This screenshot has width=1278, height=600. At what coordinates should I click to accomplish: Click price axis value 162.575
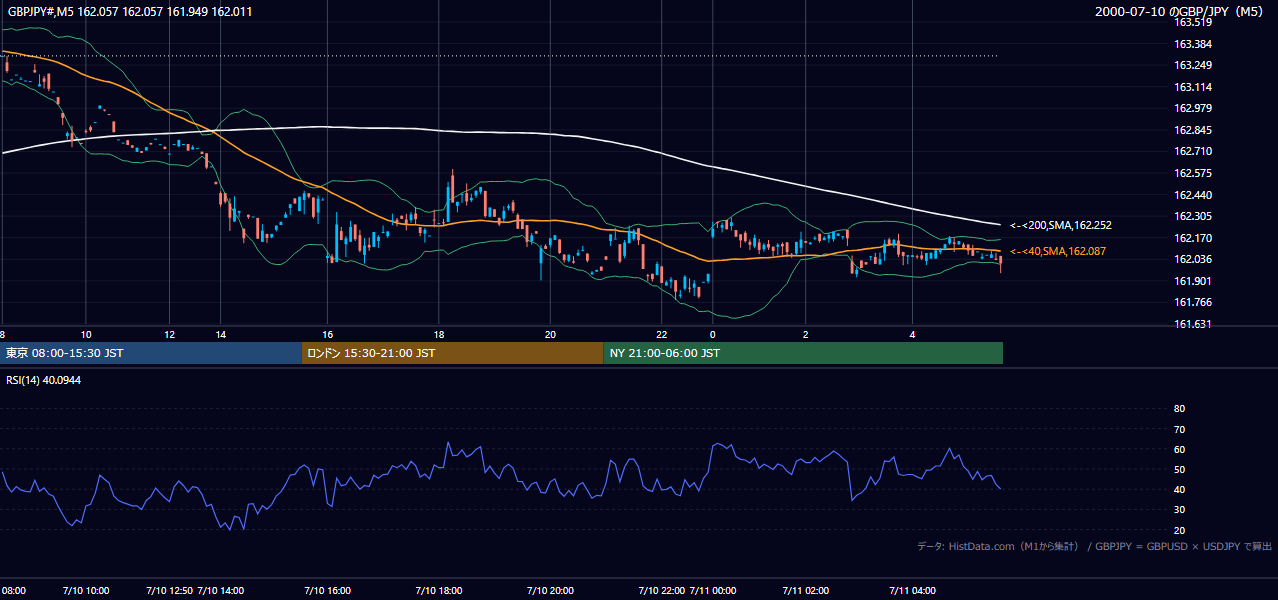(x=1192, y=173)
